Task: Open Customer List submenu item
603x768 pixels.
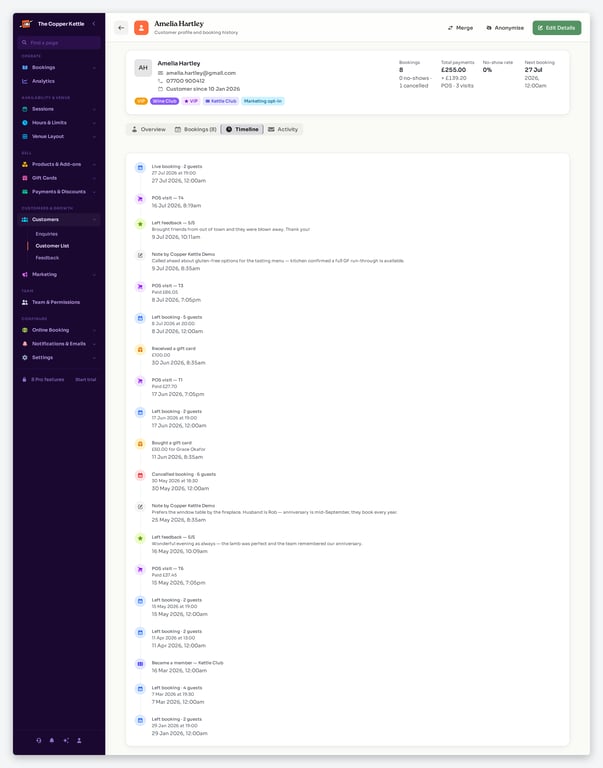Action: [52, 246]
